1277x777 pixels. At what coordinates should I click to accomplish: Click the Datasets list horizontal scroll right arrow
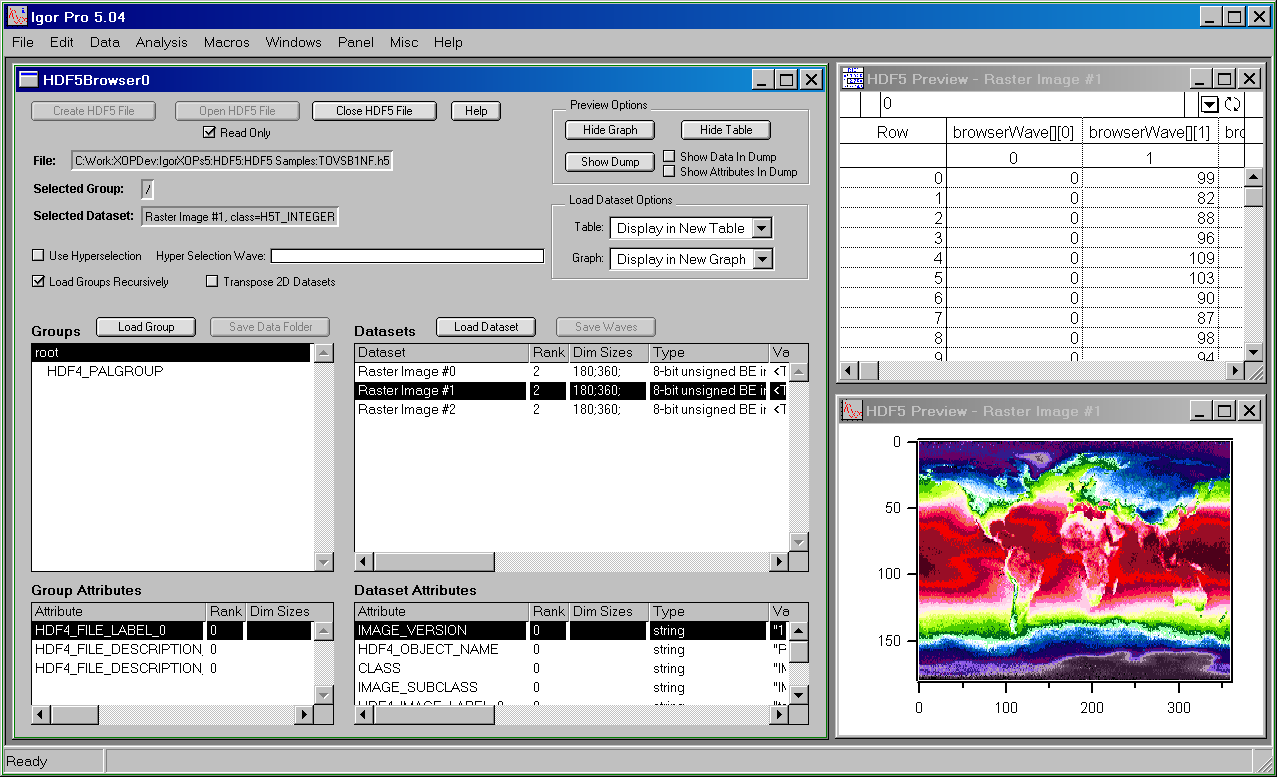point(778,562)
